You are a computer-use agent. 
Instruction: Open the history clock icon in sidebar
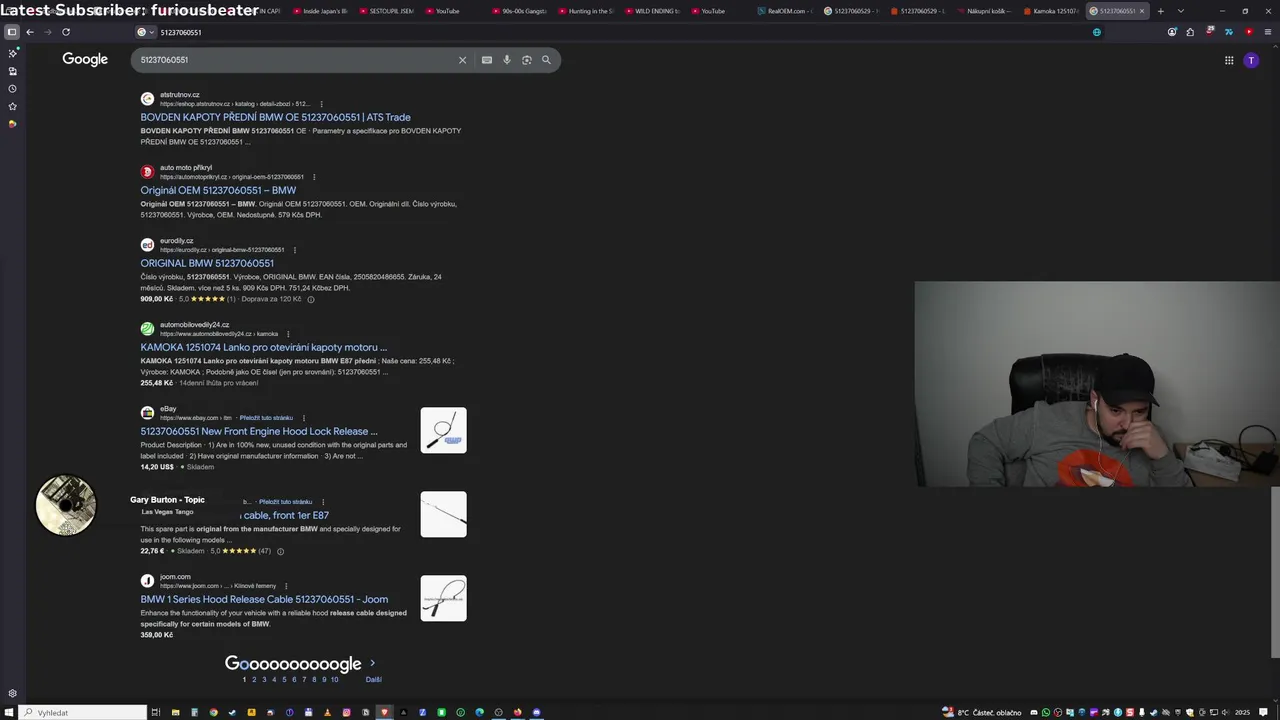click(x=12, y=89)
